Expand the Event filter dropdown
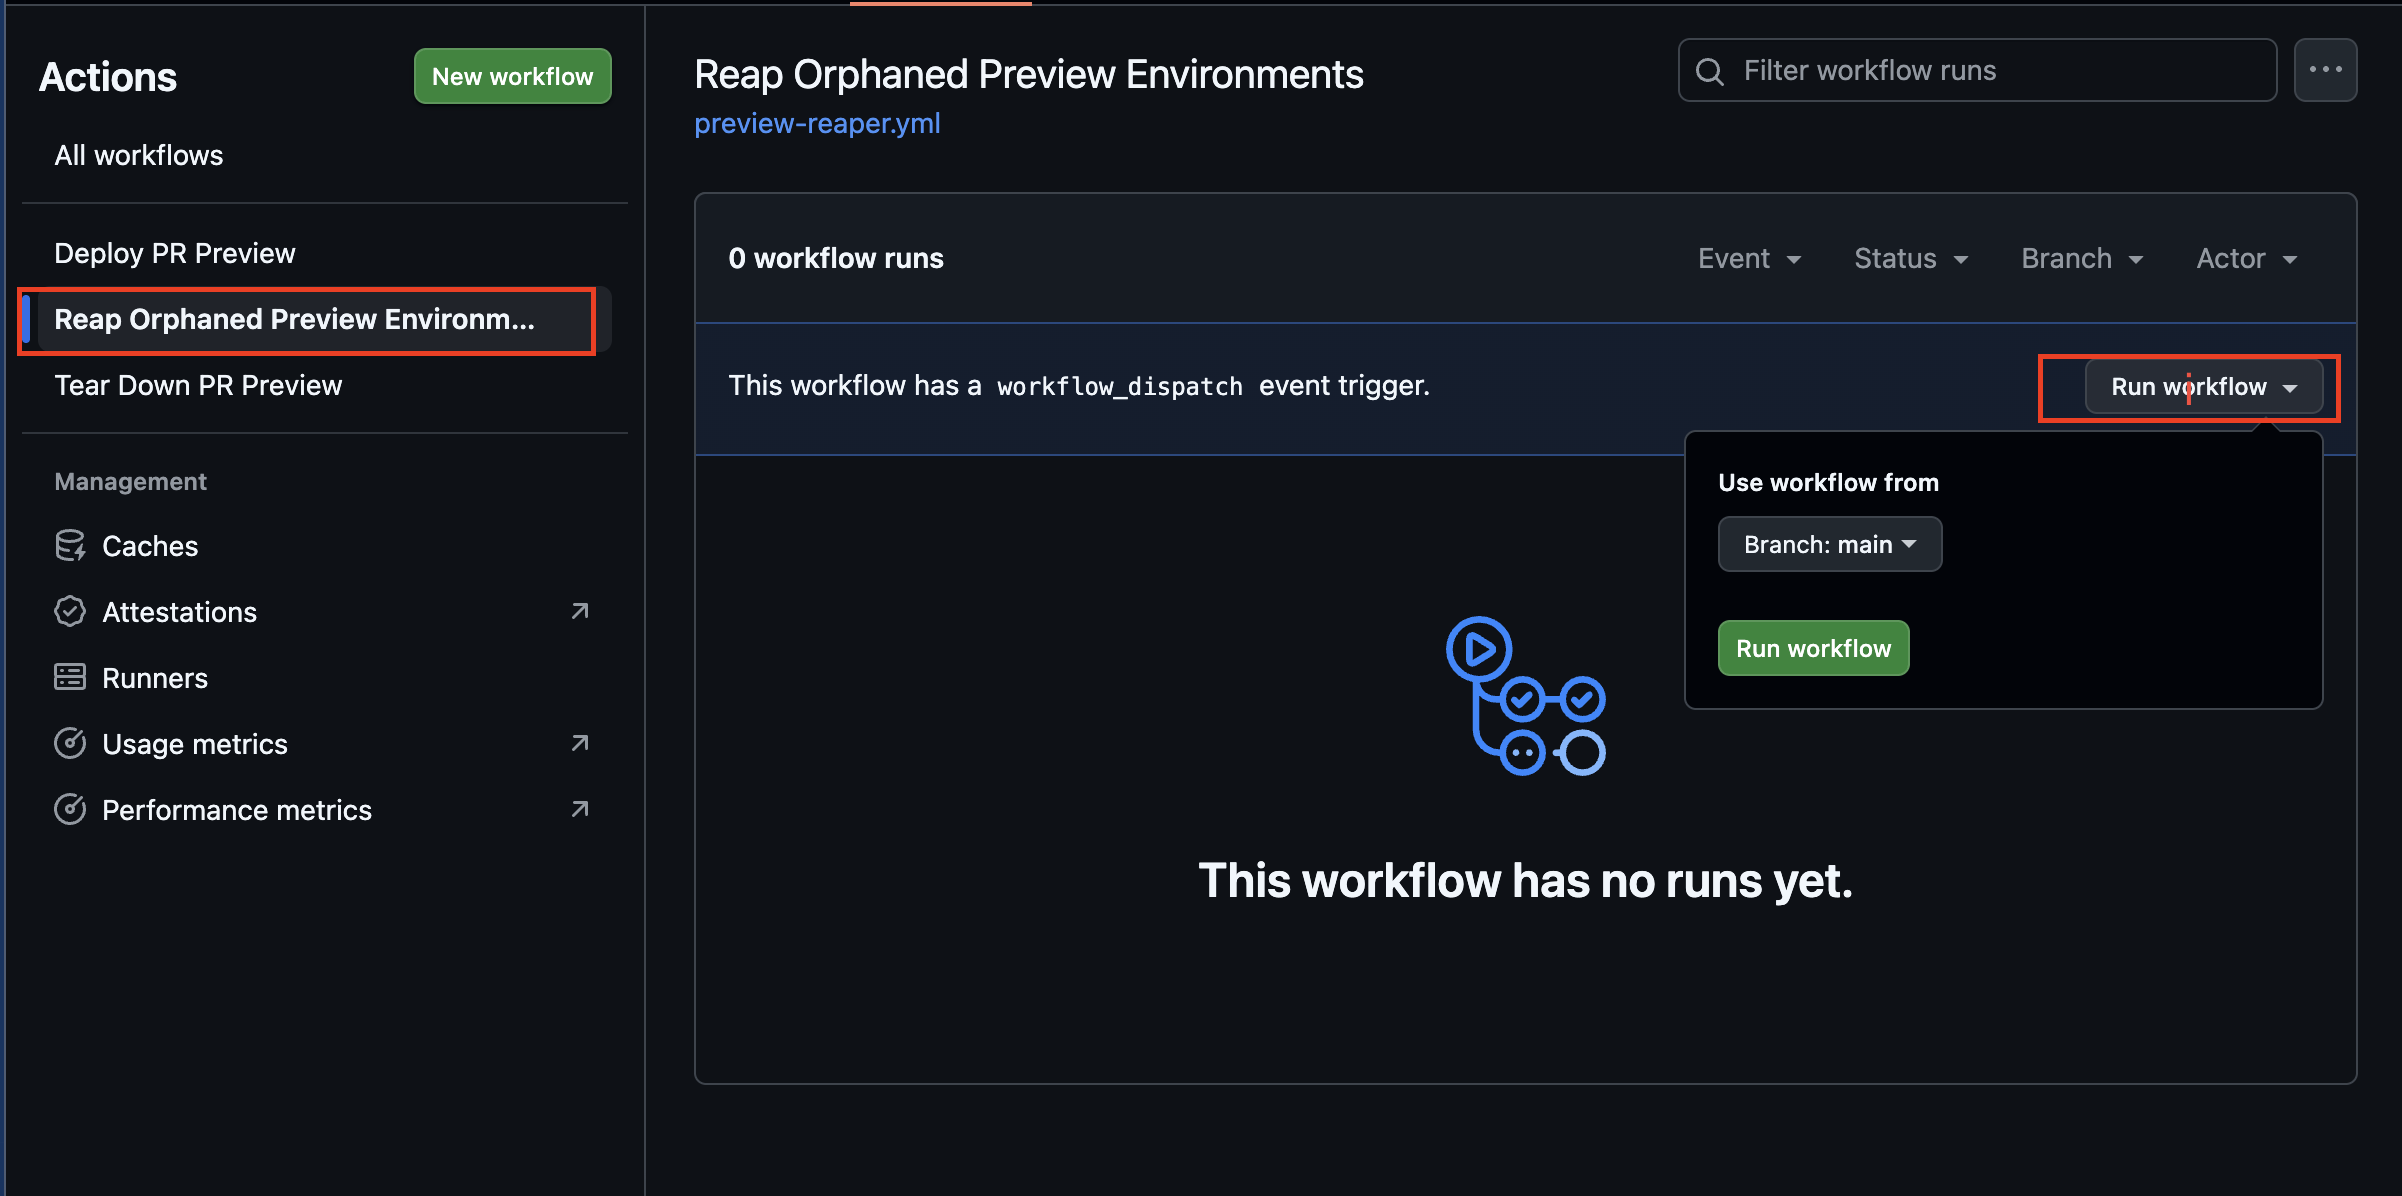This screenshot has height=1196, width=2402. 1750,259
